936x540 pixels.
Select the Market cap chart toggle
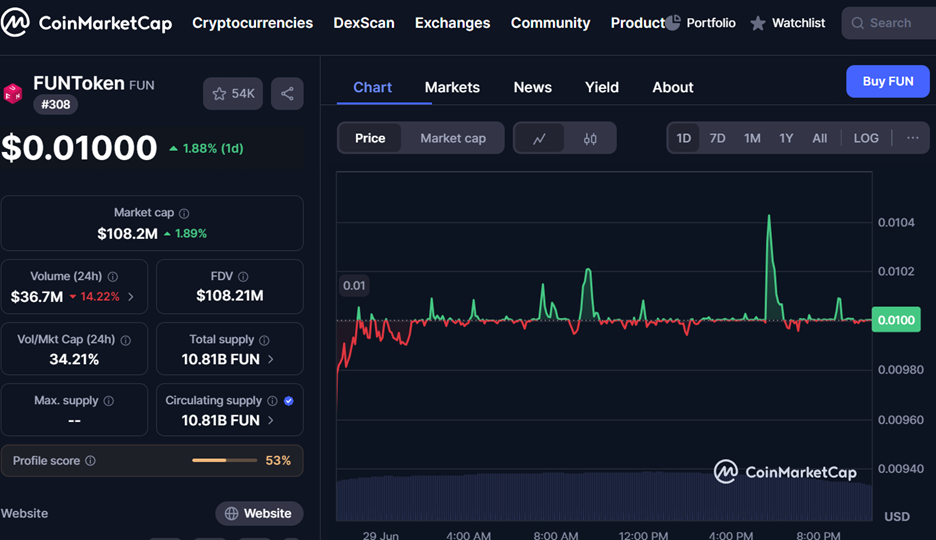coord(452,138)
